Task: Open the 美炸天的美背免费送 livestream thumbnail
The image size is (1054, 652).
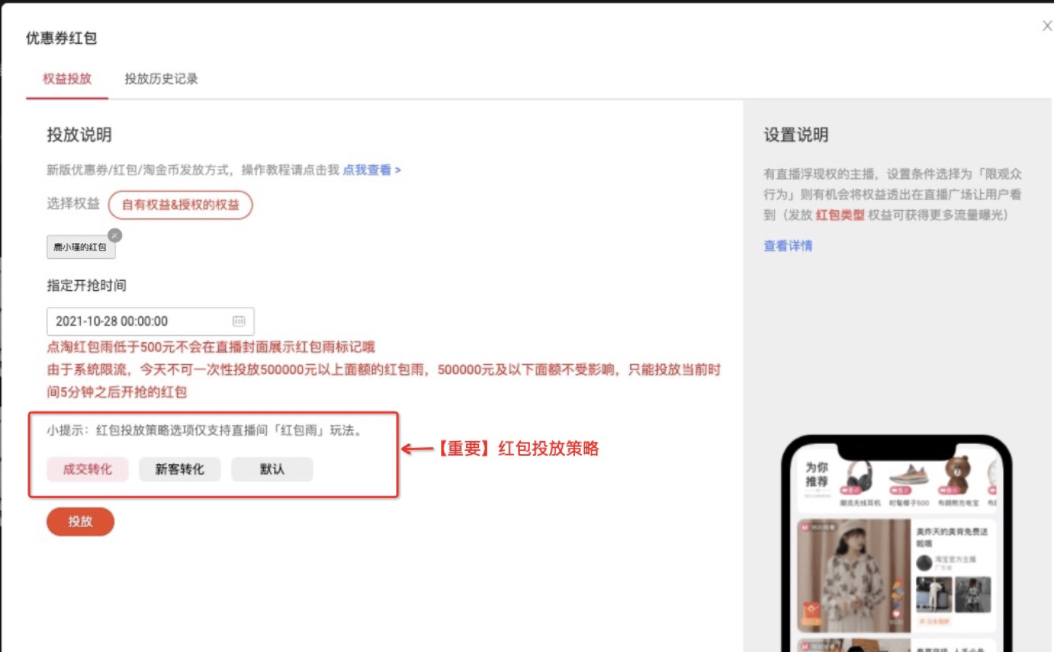Action: coord(950,533)
